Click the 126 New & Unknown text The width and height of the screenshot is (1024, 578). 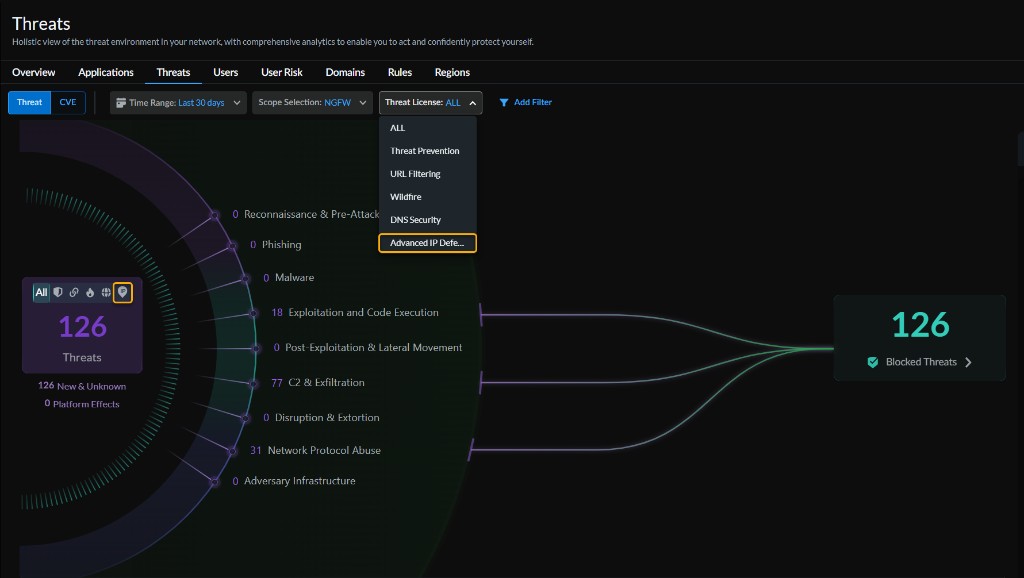point(82,386)
